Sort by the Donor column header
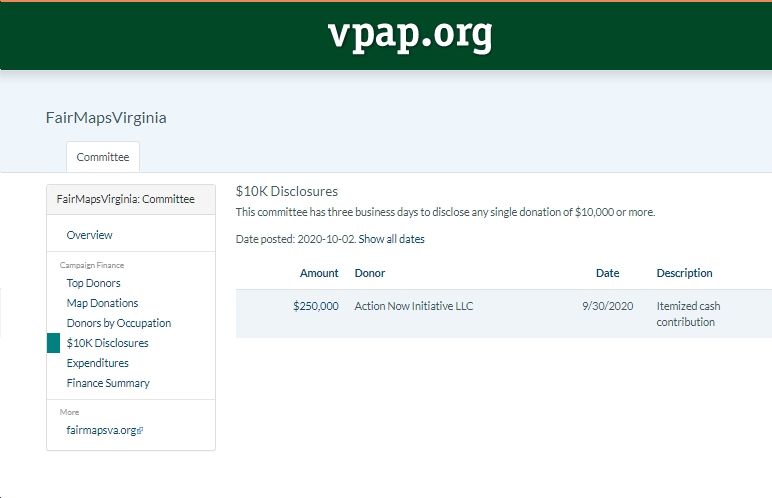Image resolution: width=772 pixels, height=498 pixels. click(x=370, y=273)
